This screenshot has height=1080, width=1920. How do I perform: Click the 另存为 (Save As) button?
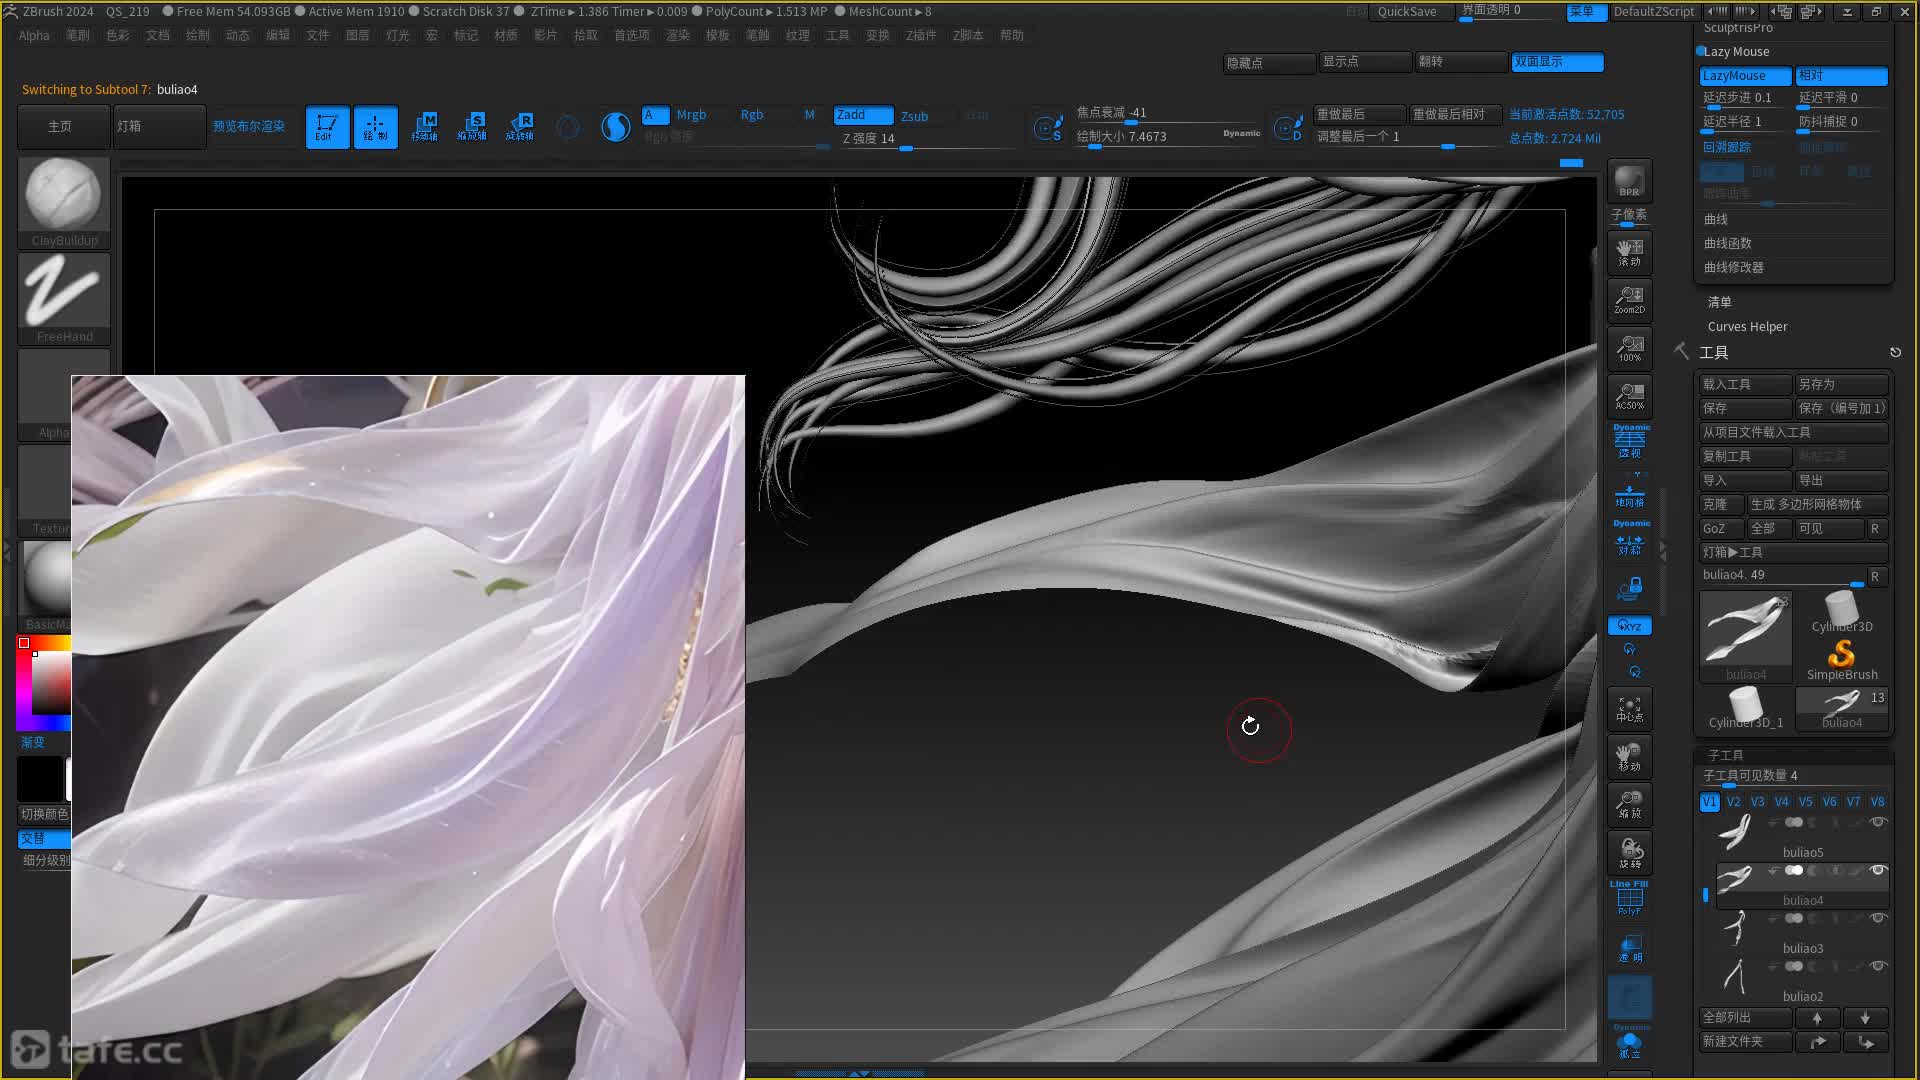click(x=1841, y=384)
